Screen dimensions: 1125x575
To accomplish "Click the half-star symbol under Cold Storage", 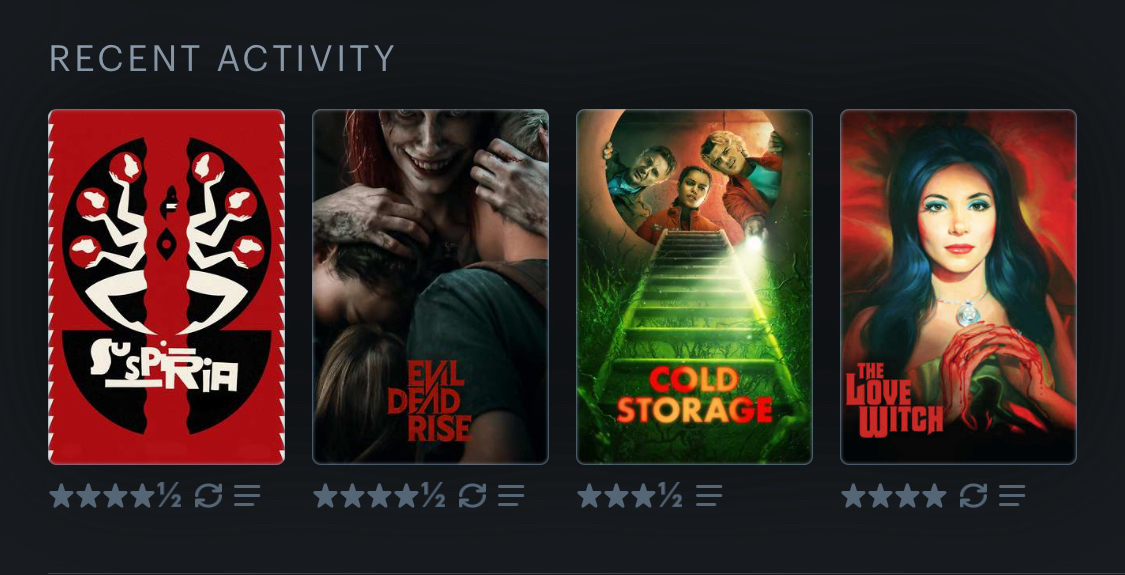I will click(670, 495).
